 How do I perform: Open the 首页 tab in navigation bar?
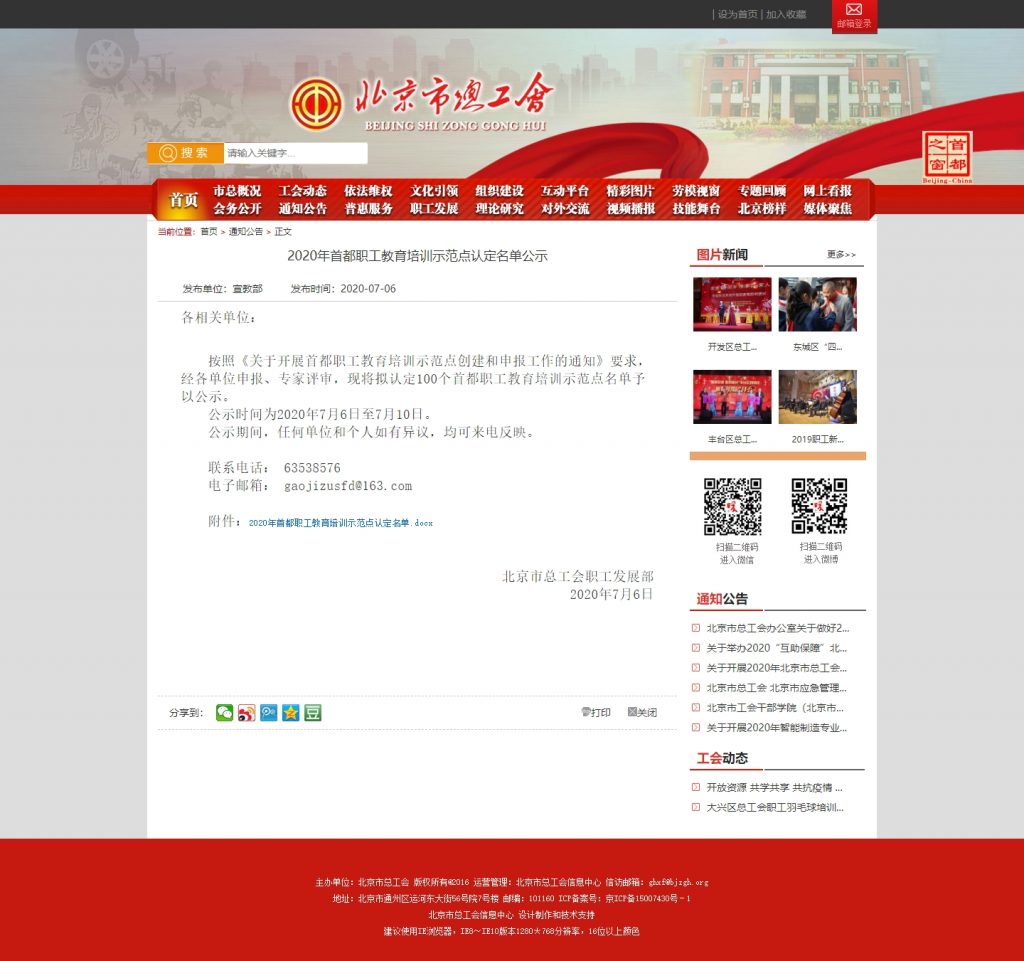coord(183,200)
